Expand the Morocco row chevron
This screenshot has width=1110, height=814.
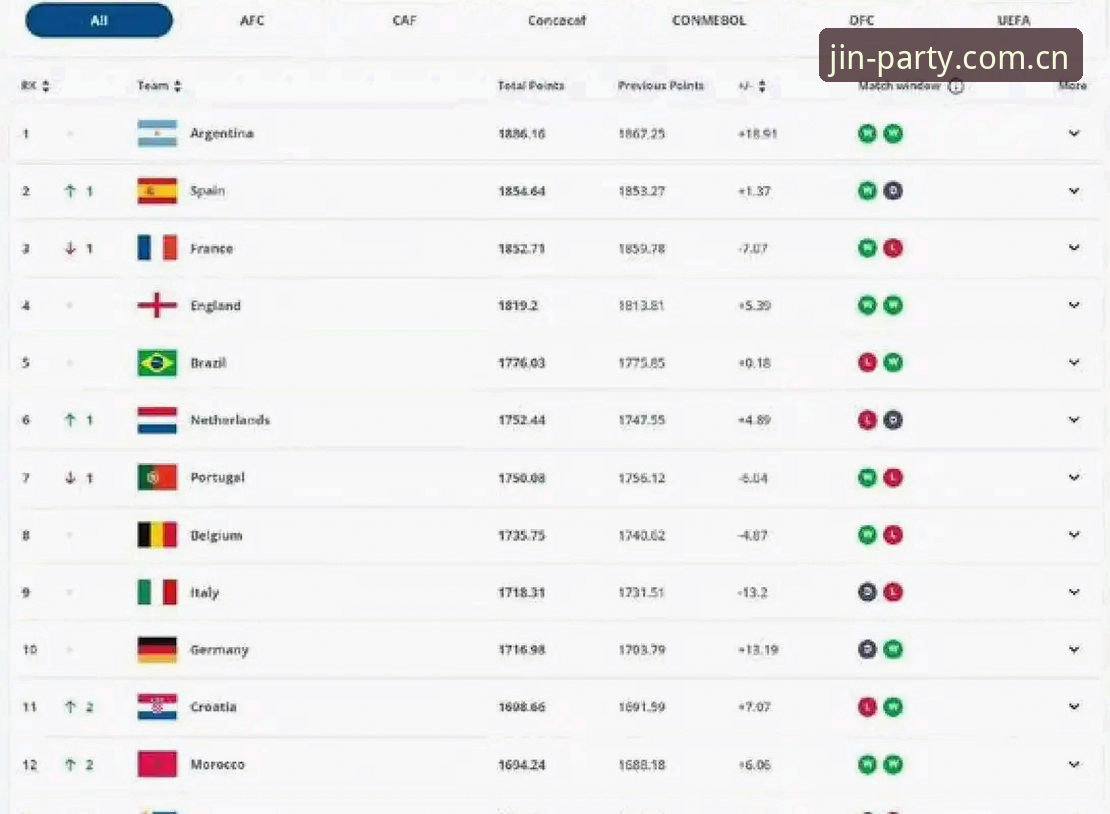1074,764
